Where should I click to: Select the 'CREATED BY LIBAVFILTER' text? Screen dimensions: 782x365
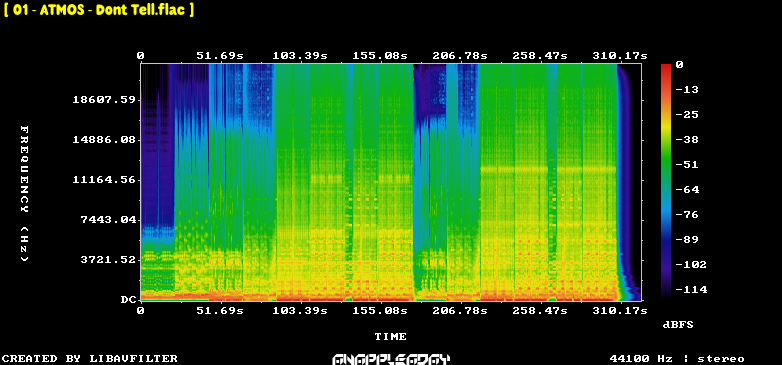(x=90, y=359)
